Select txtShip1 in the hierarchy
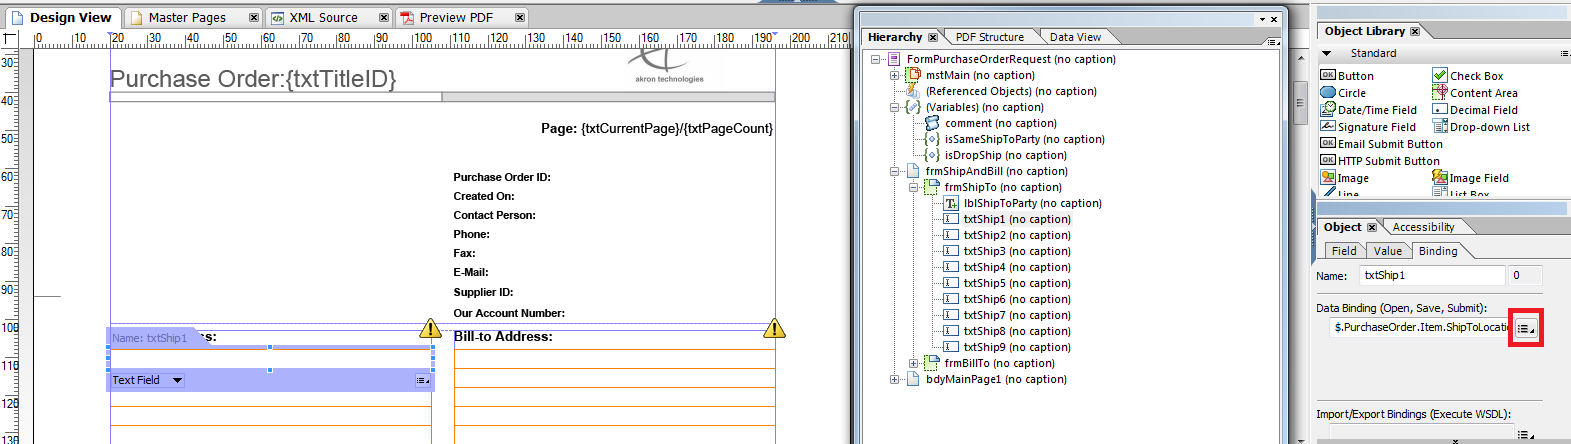1571x444 pixels. (x=1016, y=219)
